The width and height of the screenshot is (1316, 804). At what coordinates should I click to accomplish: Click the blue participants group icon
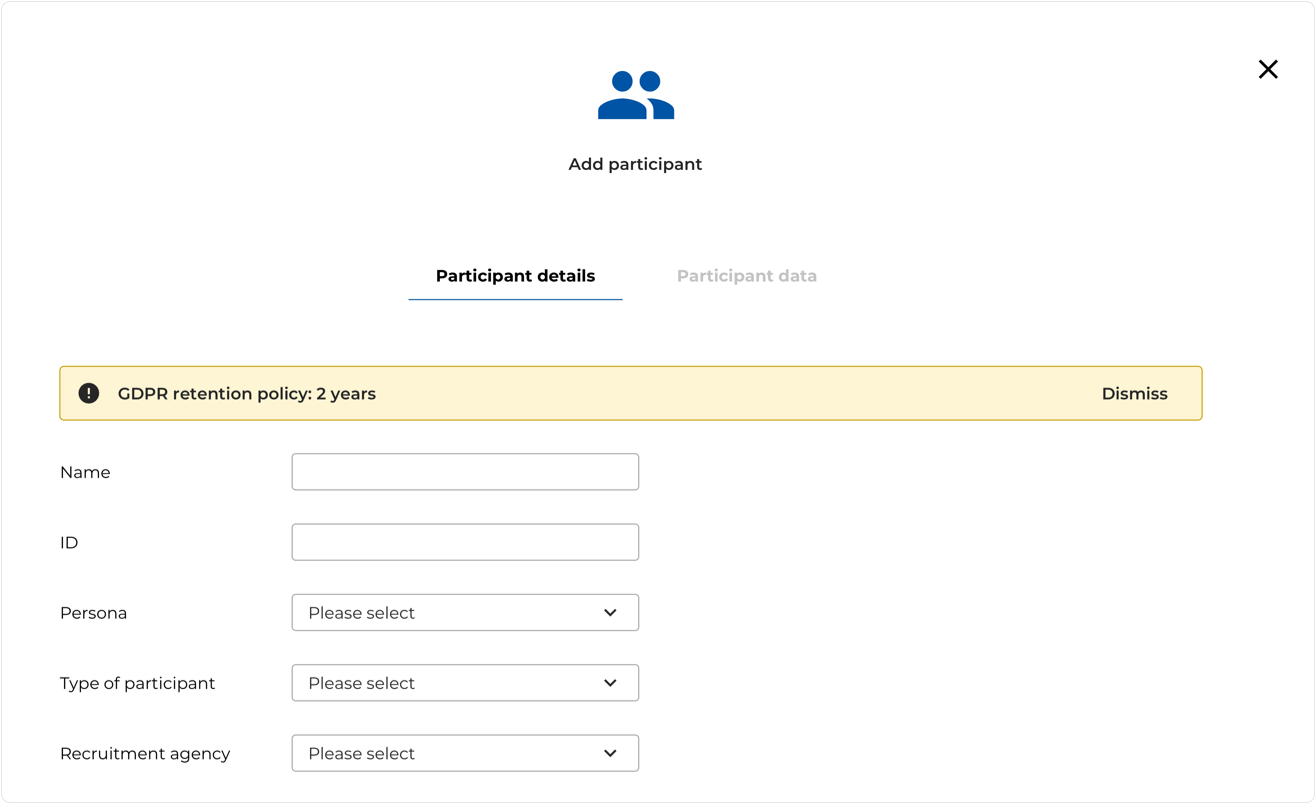pyautogui.click(x=636, y=95)
